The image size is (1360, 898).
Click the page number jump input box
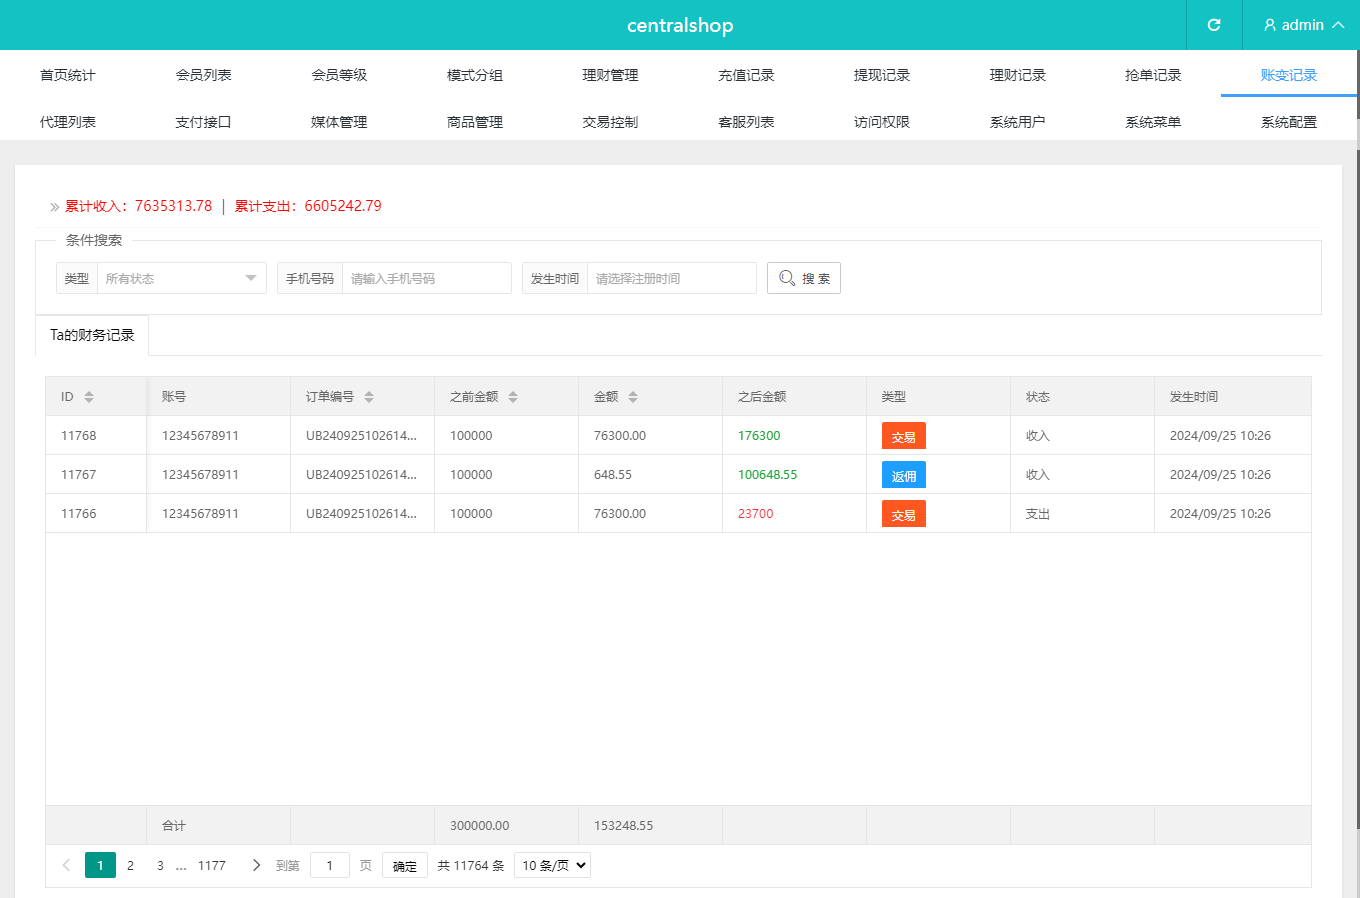click(x=329, y=866)
